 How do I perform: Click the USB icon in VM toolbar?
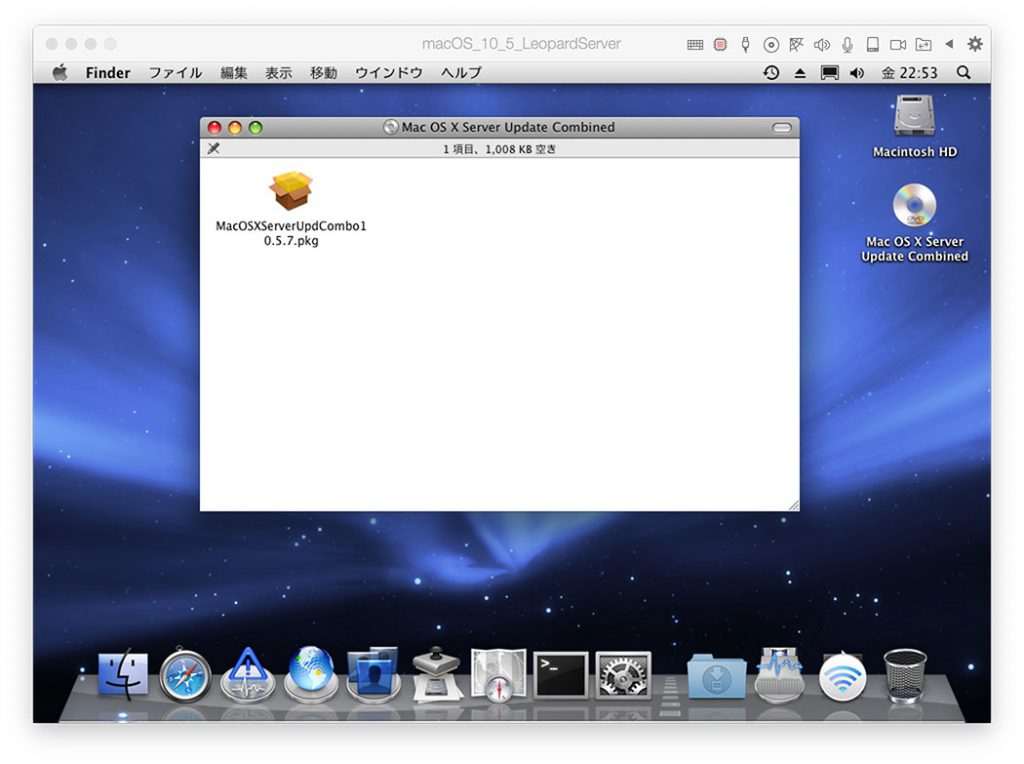tap(745, 44)
